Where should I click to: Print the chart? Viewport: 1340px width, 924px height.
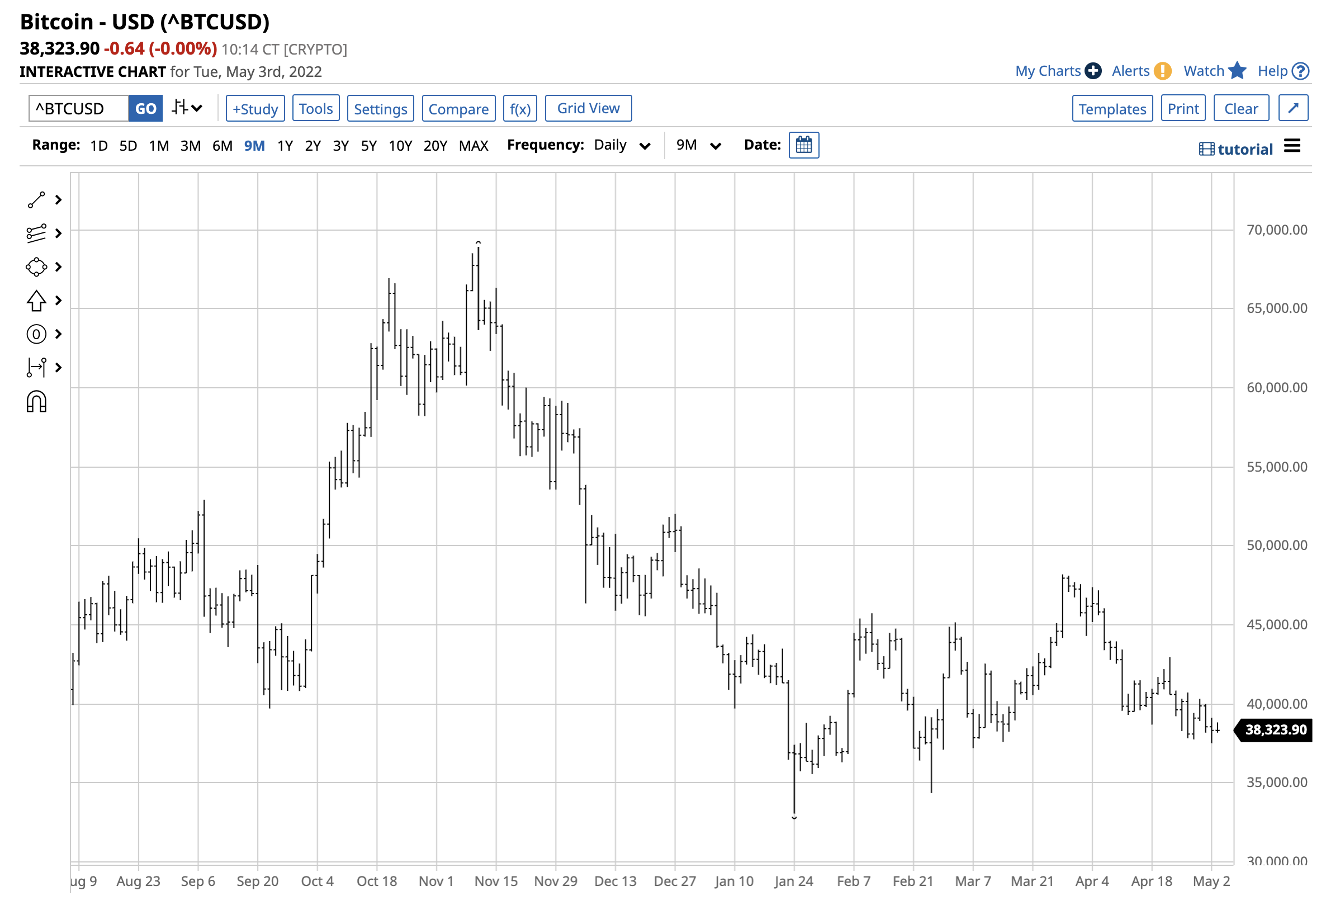click(x=1183, y=109)
